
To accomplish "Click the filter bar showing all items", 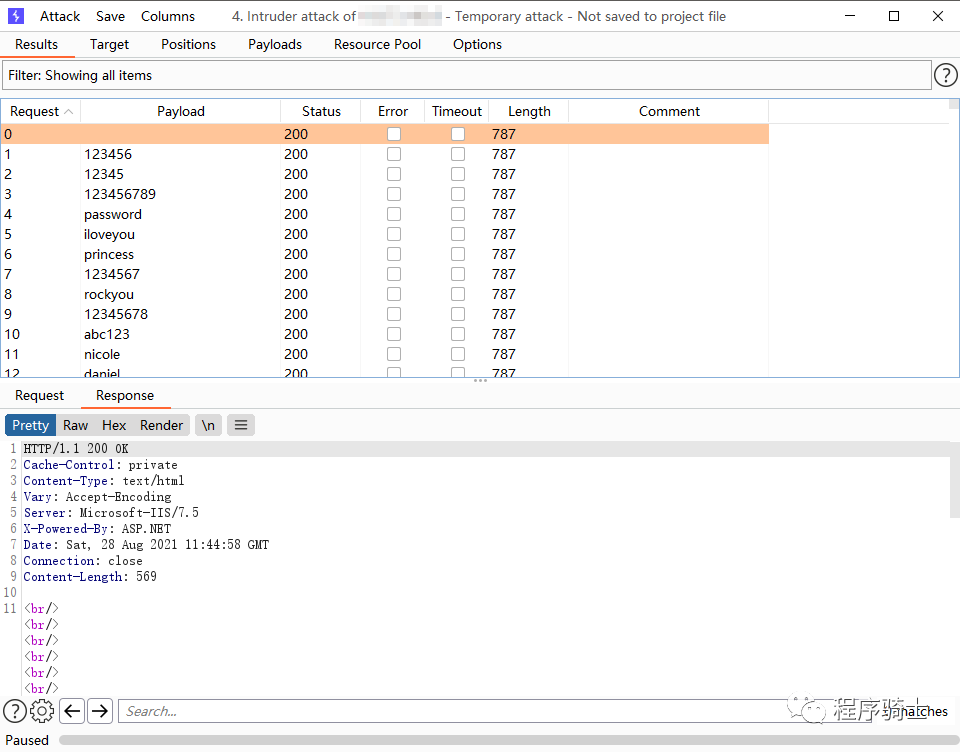I will tap(466, 75).
